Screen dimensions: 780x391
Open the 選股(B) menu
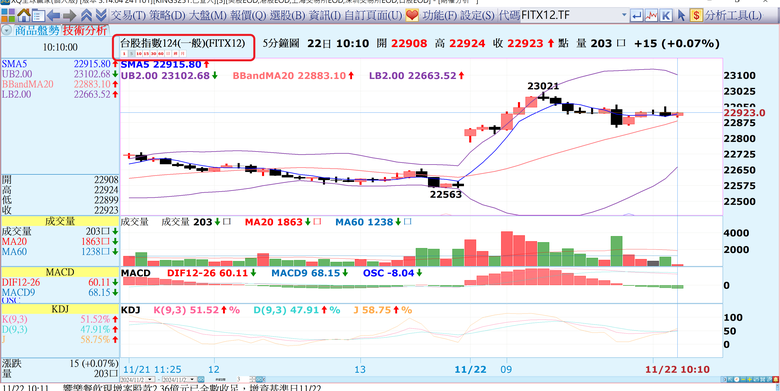287,15
